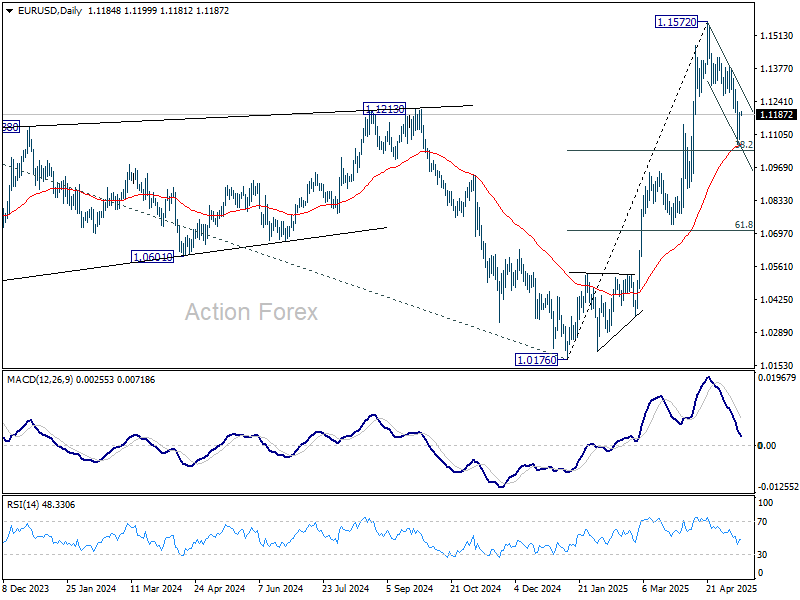Click the MACD(12,26,9) indicator label
800x600 pixels.
[x=40, y=380]
